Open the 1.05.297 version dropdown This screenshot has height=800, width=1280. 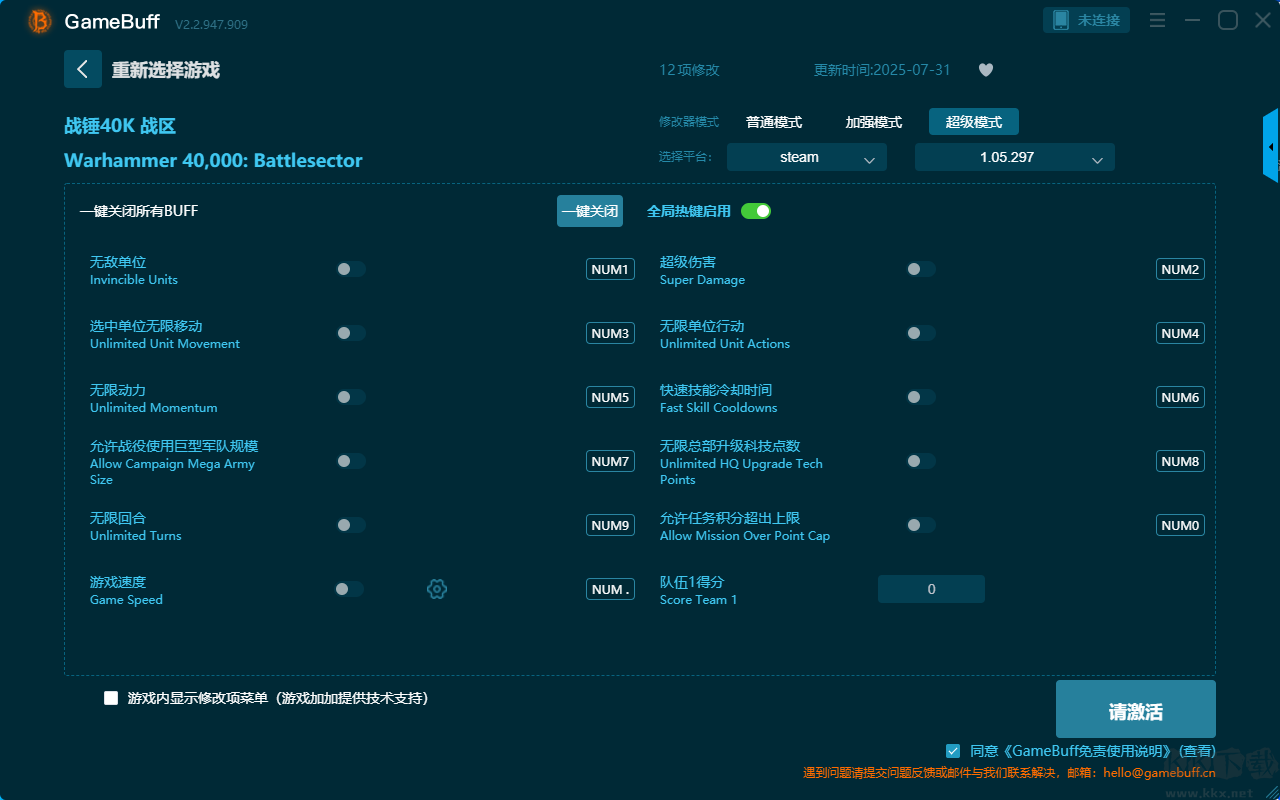1015,157
